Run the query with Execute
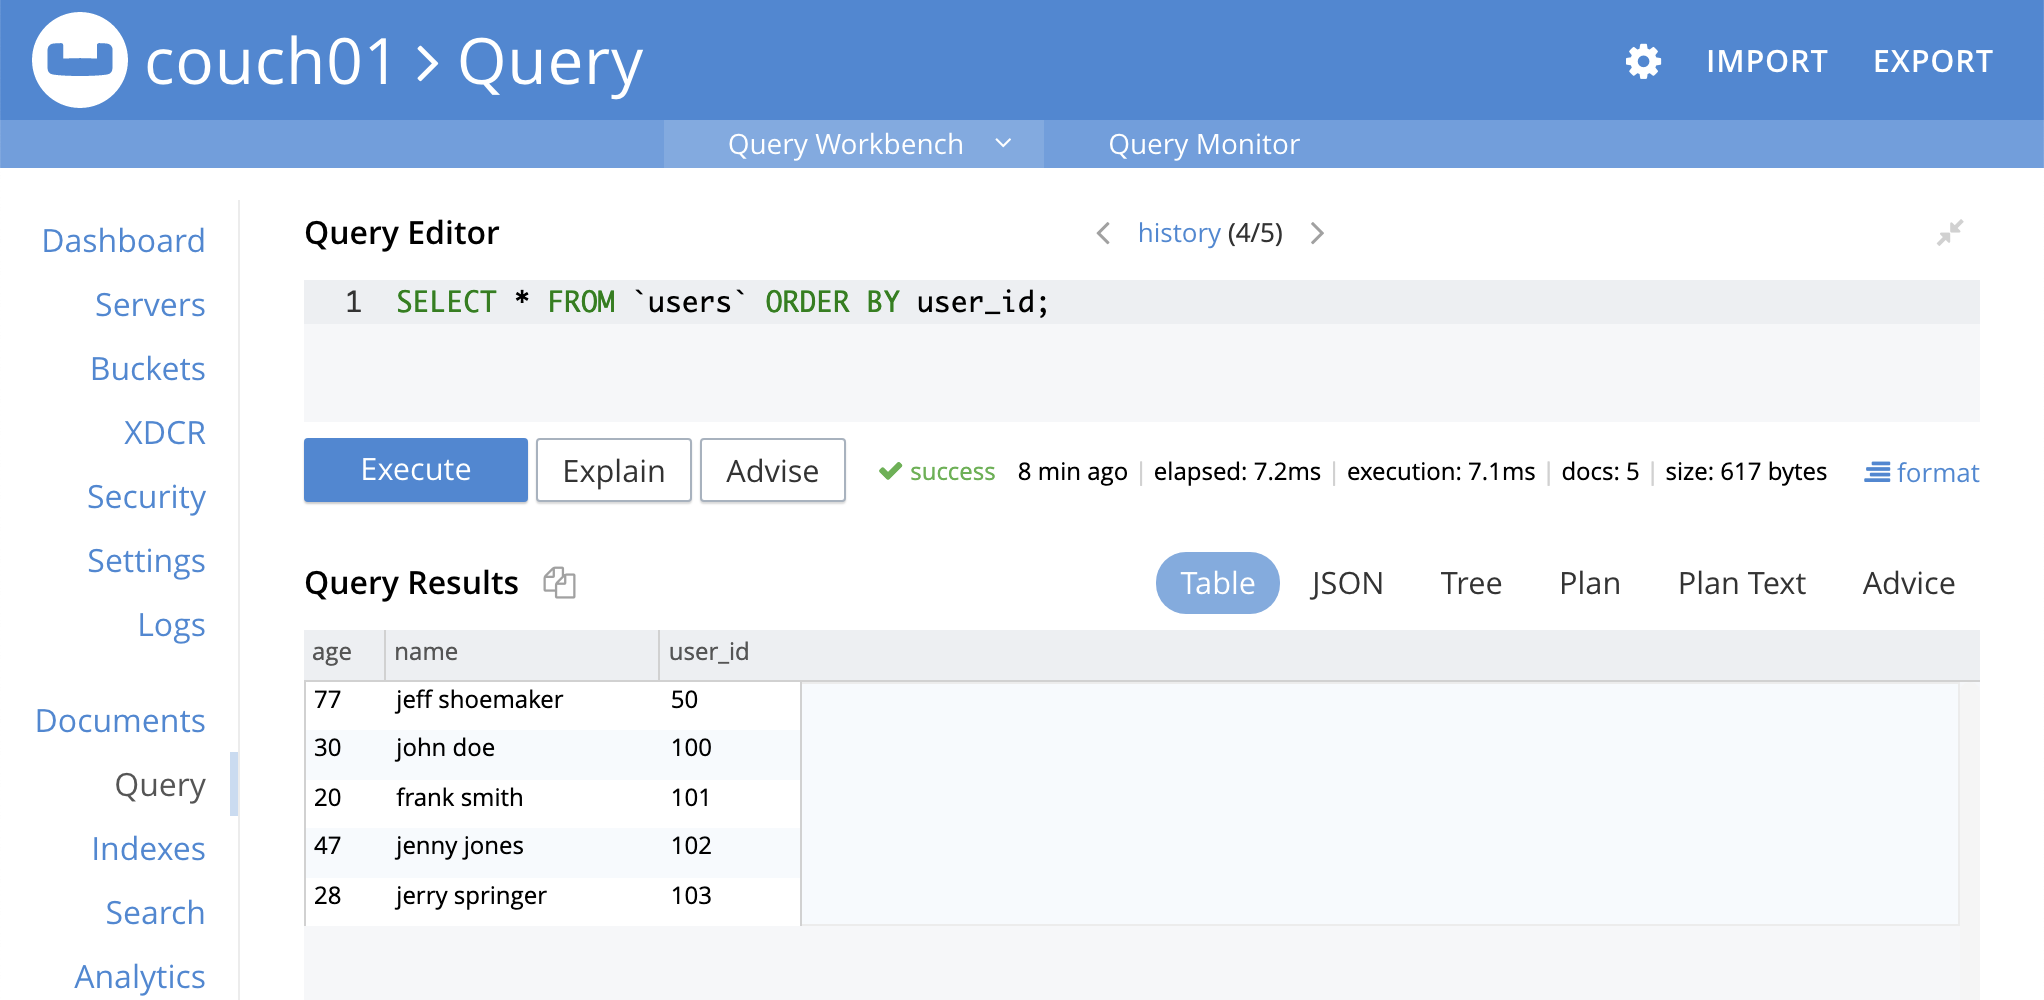 coord(416,470)
